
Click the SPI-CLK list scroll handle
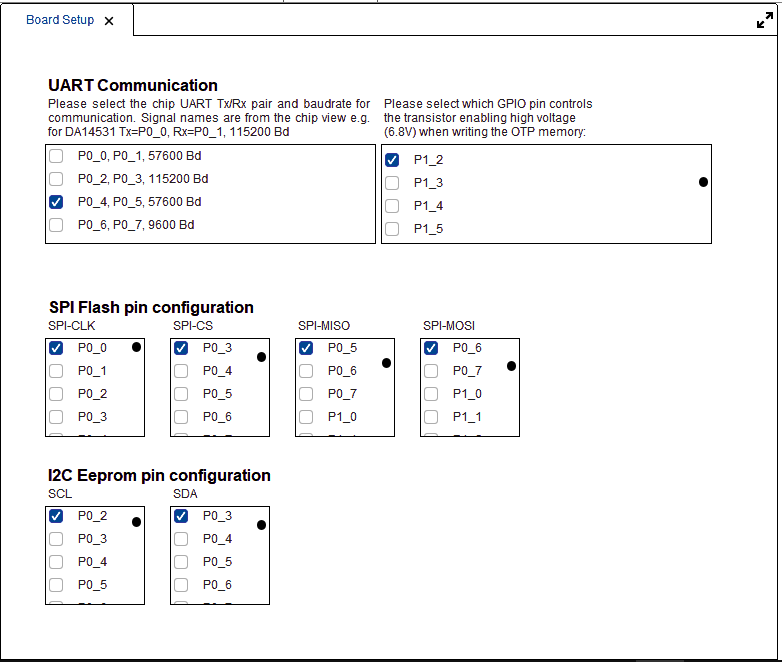(136, 347)
